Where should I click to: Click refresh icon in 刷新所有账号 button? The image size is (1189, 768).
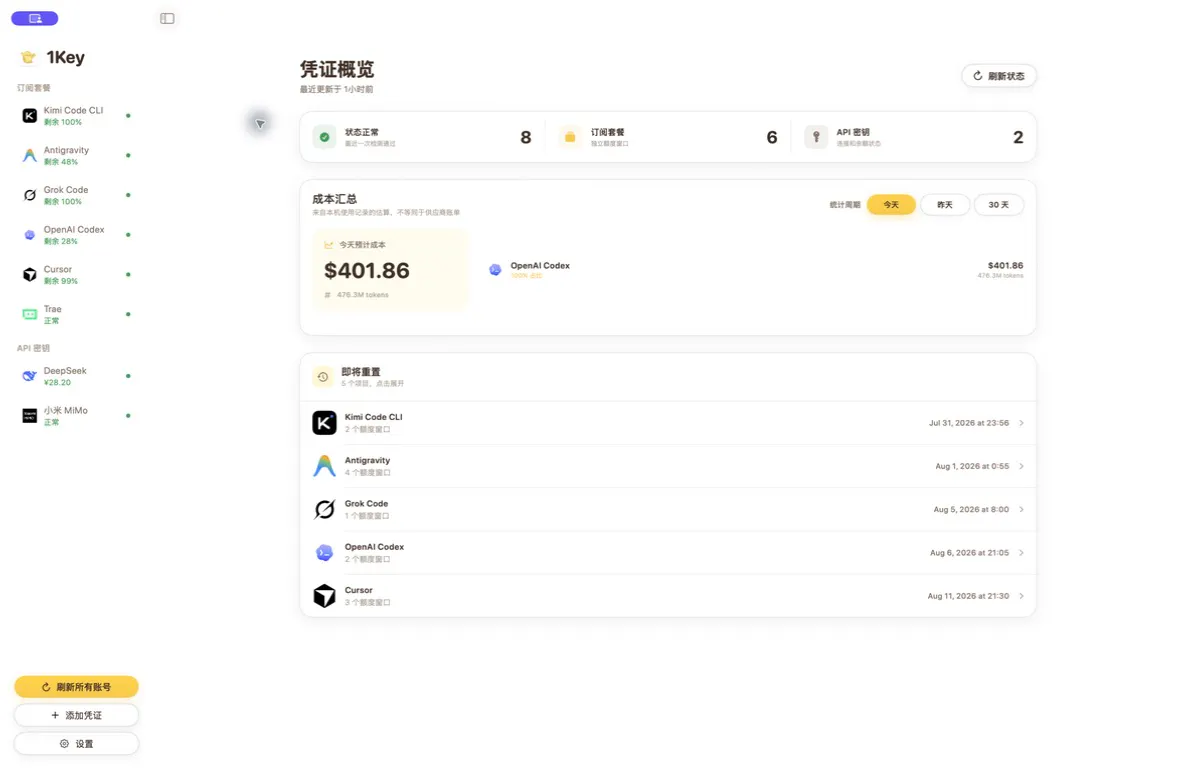coord(46,687)
